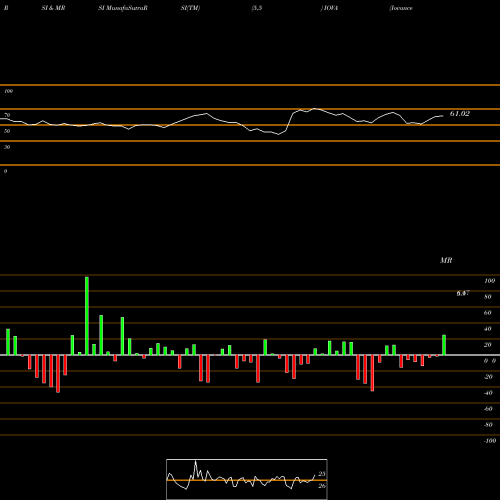Click the value 23 in mini chart

[x=322, y=474]
